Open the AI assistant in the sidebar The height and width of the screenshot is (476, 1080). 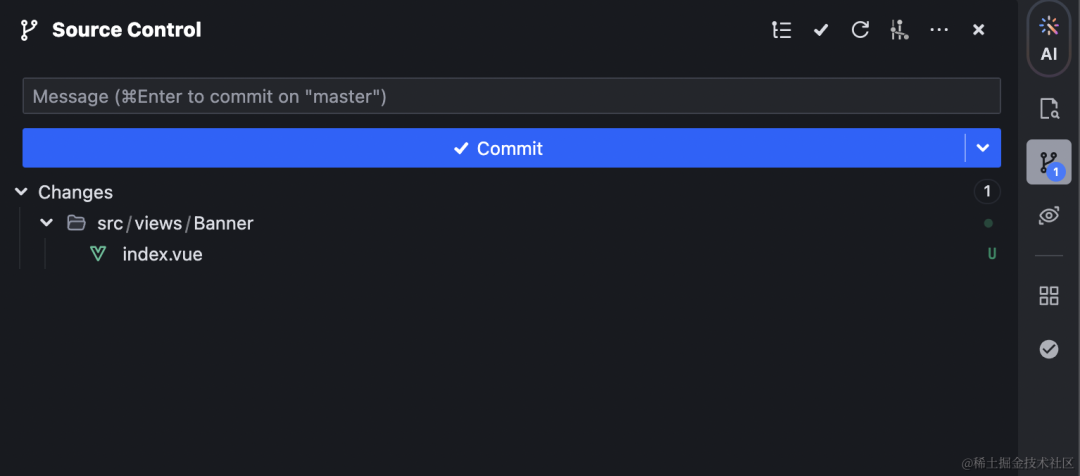[x=1048, y=39]
